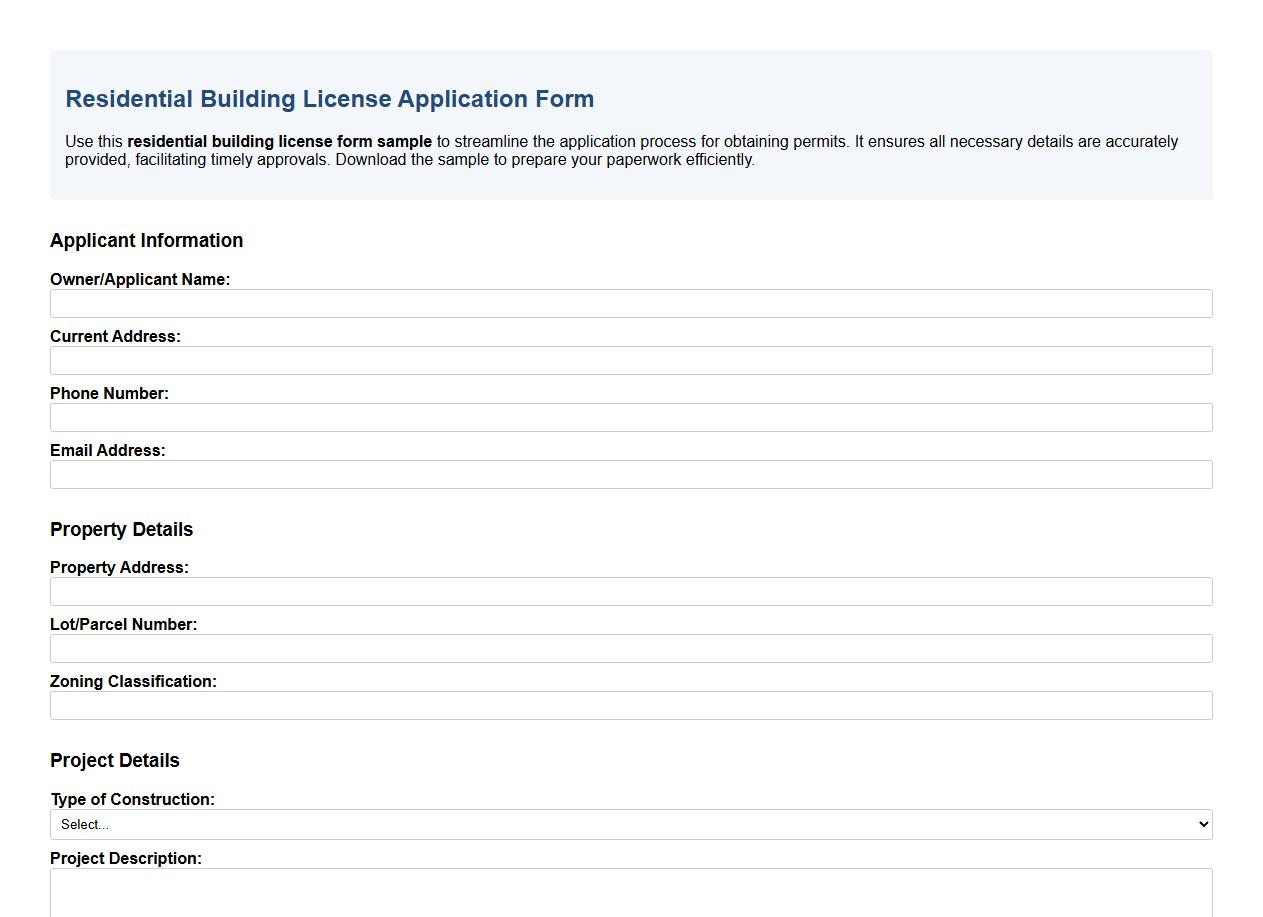Click the Zoning Classification input field
The image size is (1263, 917).
[x=631, y=706]
